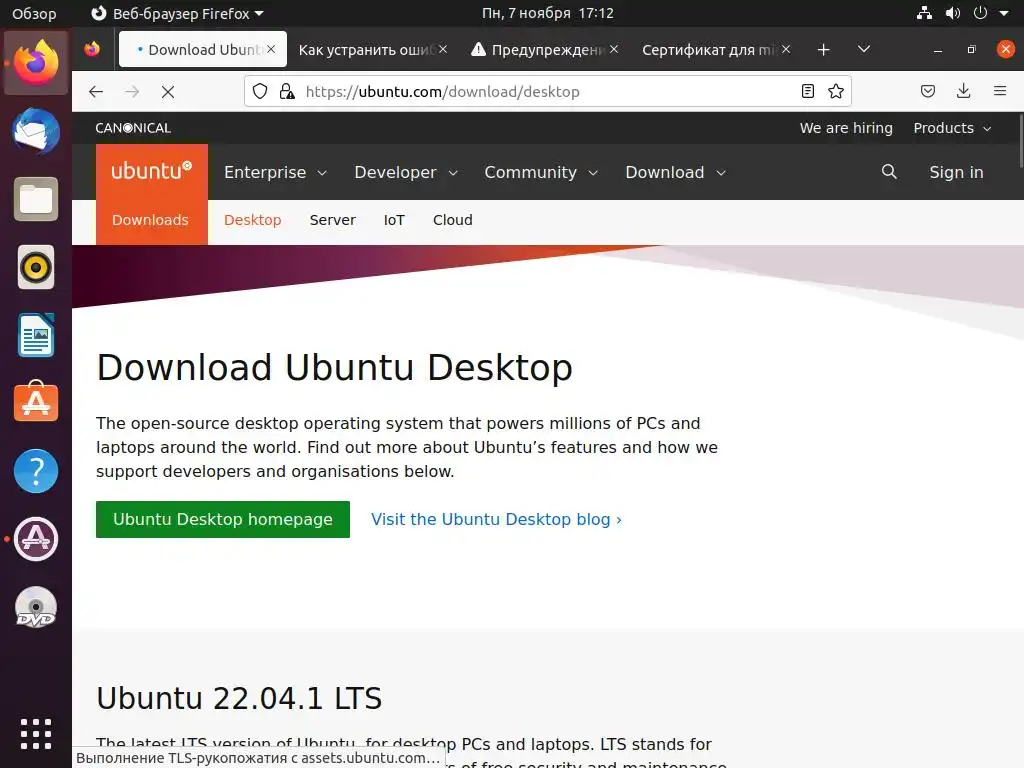
Task: Close the Предупреждение tab
Action: click(614, 49)
